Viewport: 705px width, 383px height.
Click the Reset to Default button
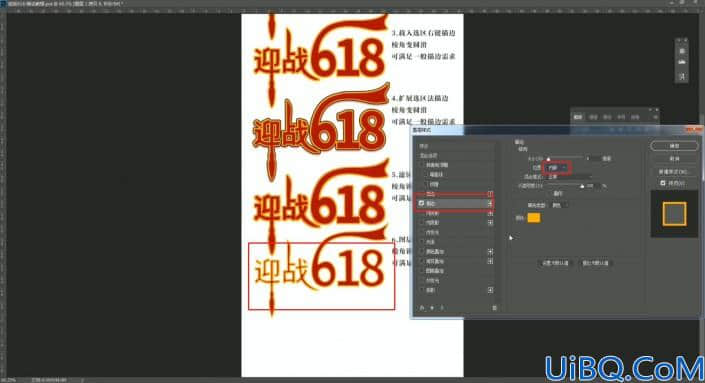(x=596, y=263)
